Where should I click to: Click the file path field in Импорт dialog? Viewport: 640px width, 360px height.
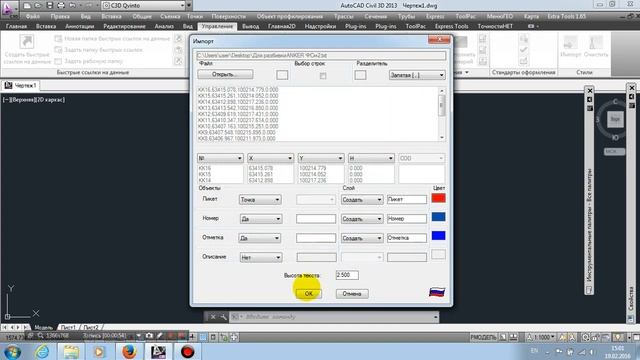321,56
